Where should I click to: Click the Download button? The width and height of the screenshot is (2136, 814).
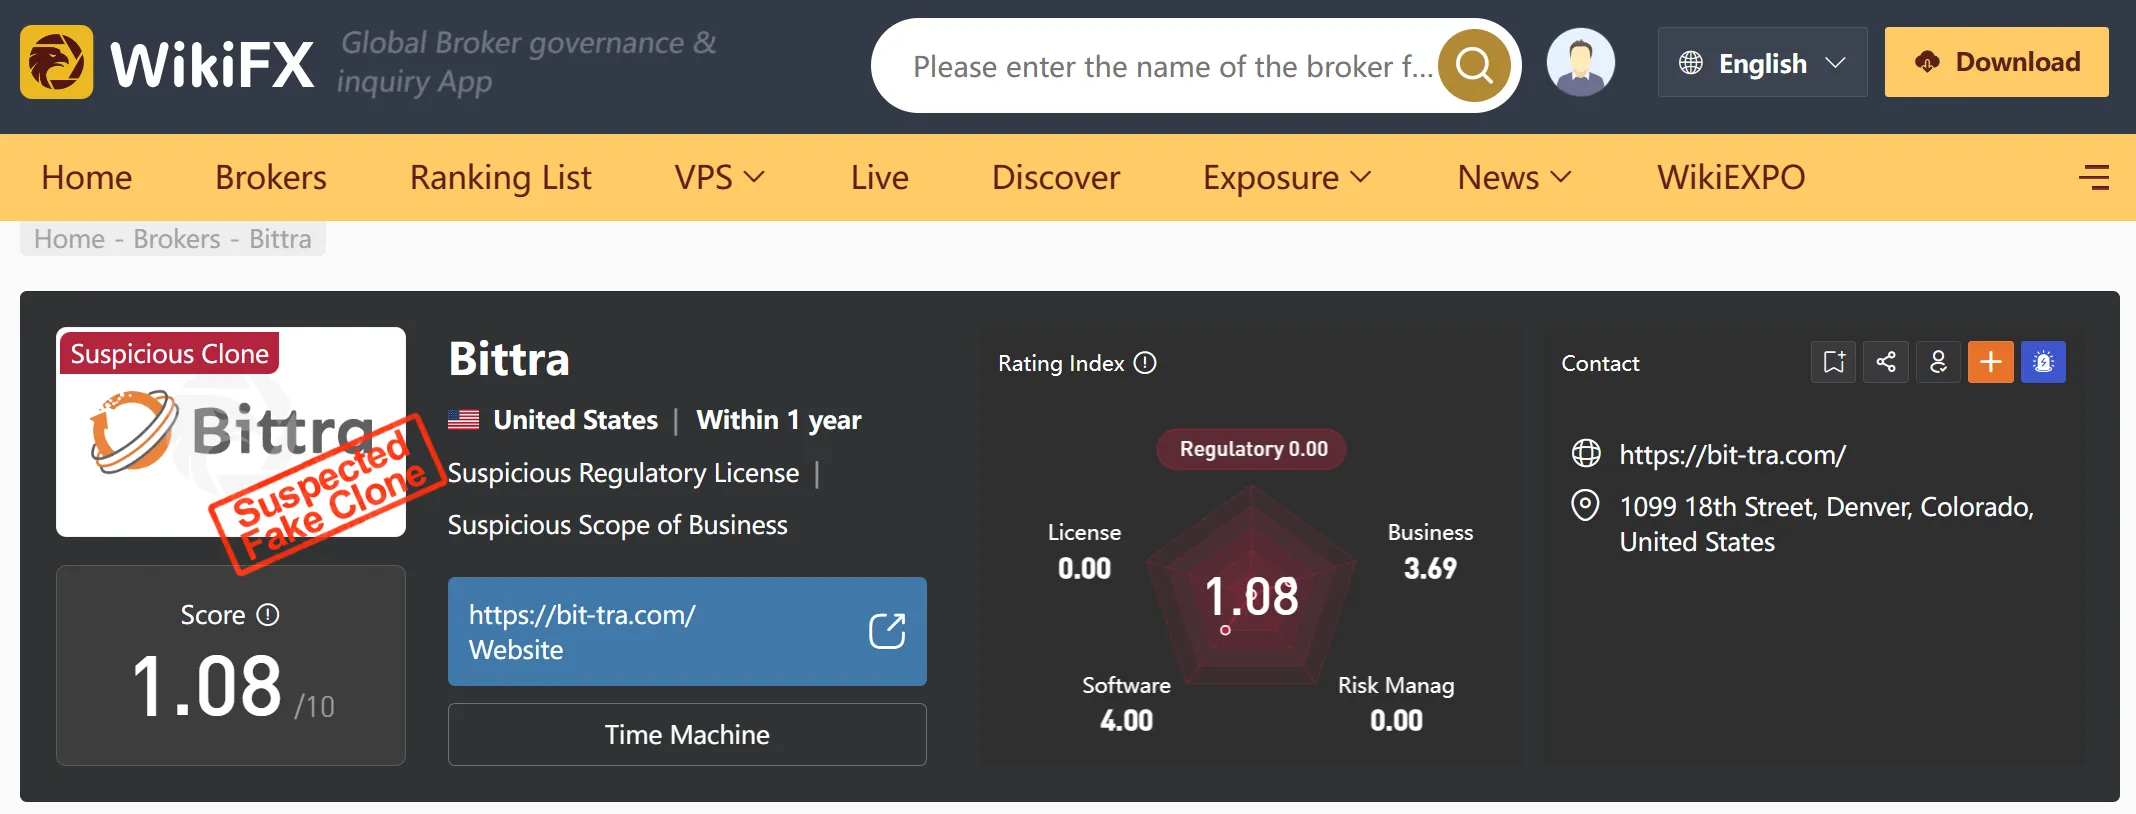1997,62
